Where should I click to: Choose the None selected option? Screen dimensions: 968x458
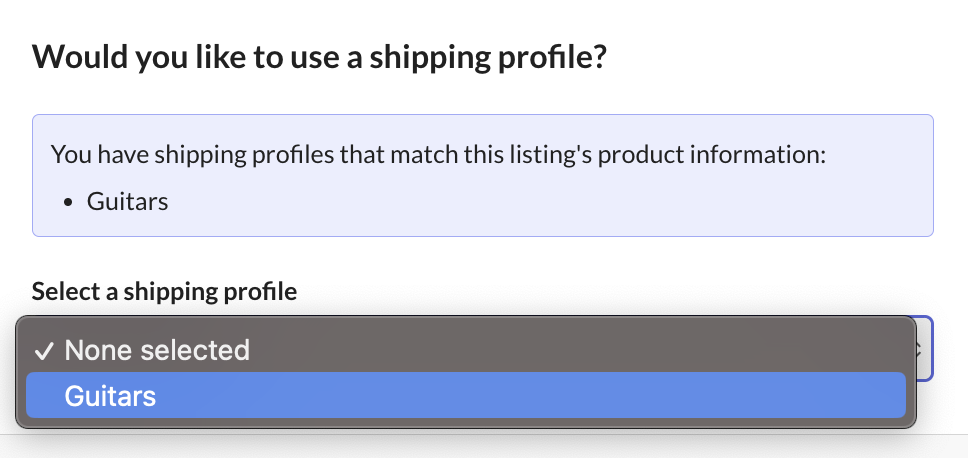[157, 350]
